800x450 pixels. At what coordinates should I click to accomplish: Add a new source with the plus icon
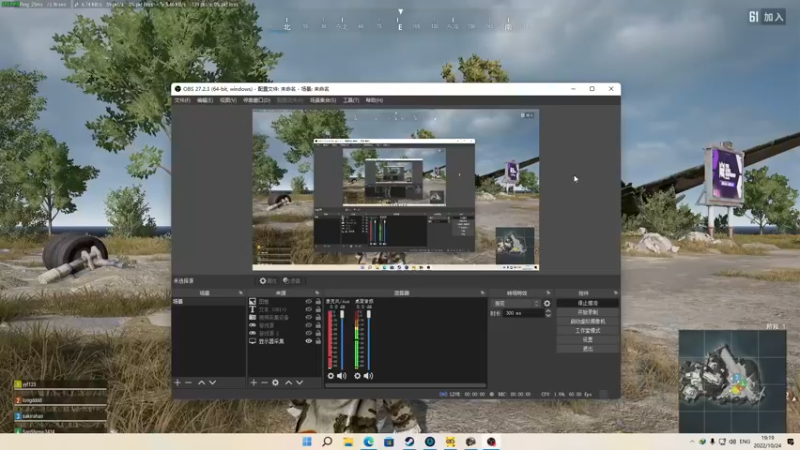coord(254,382)
